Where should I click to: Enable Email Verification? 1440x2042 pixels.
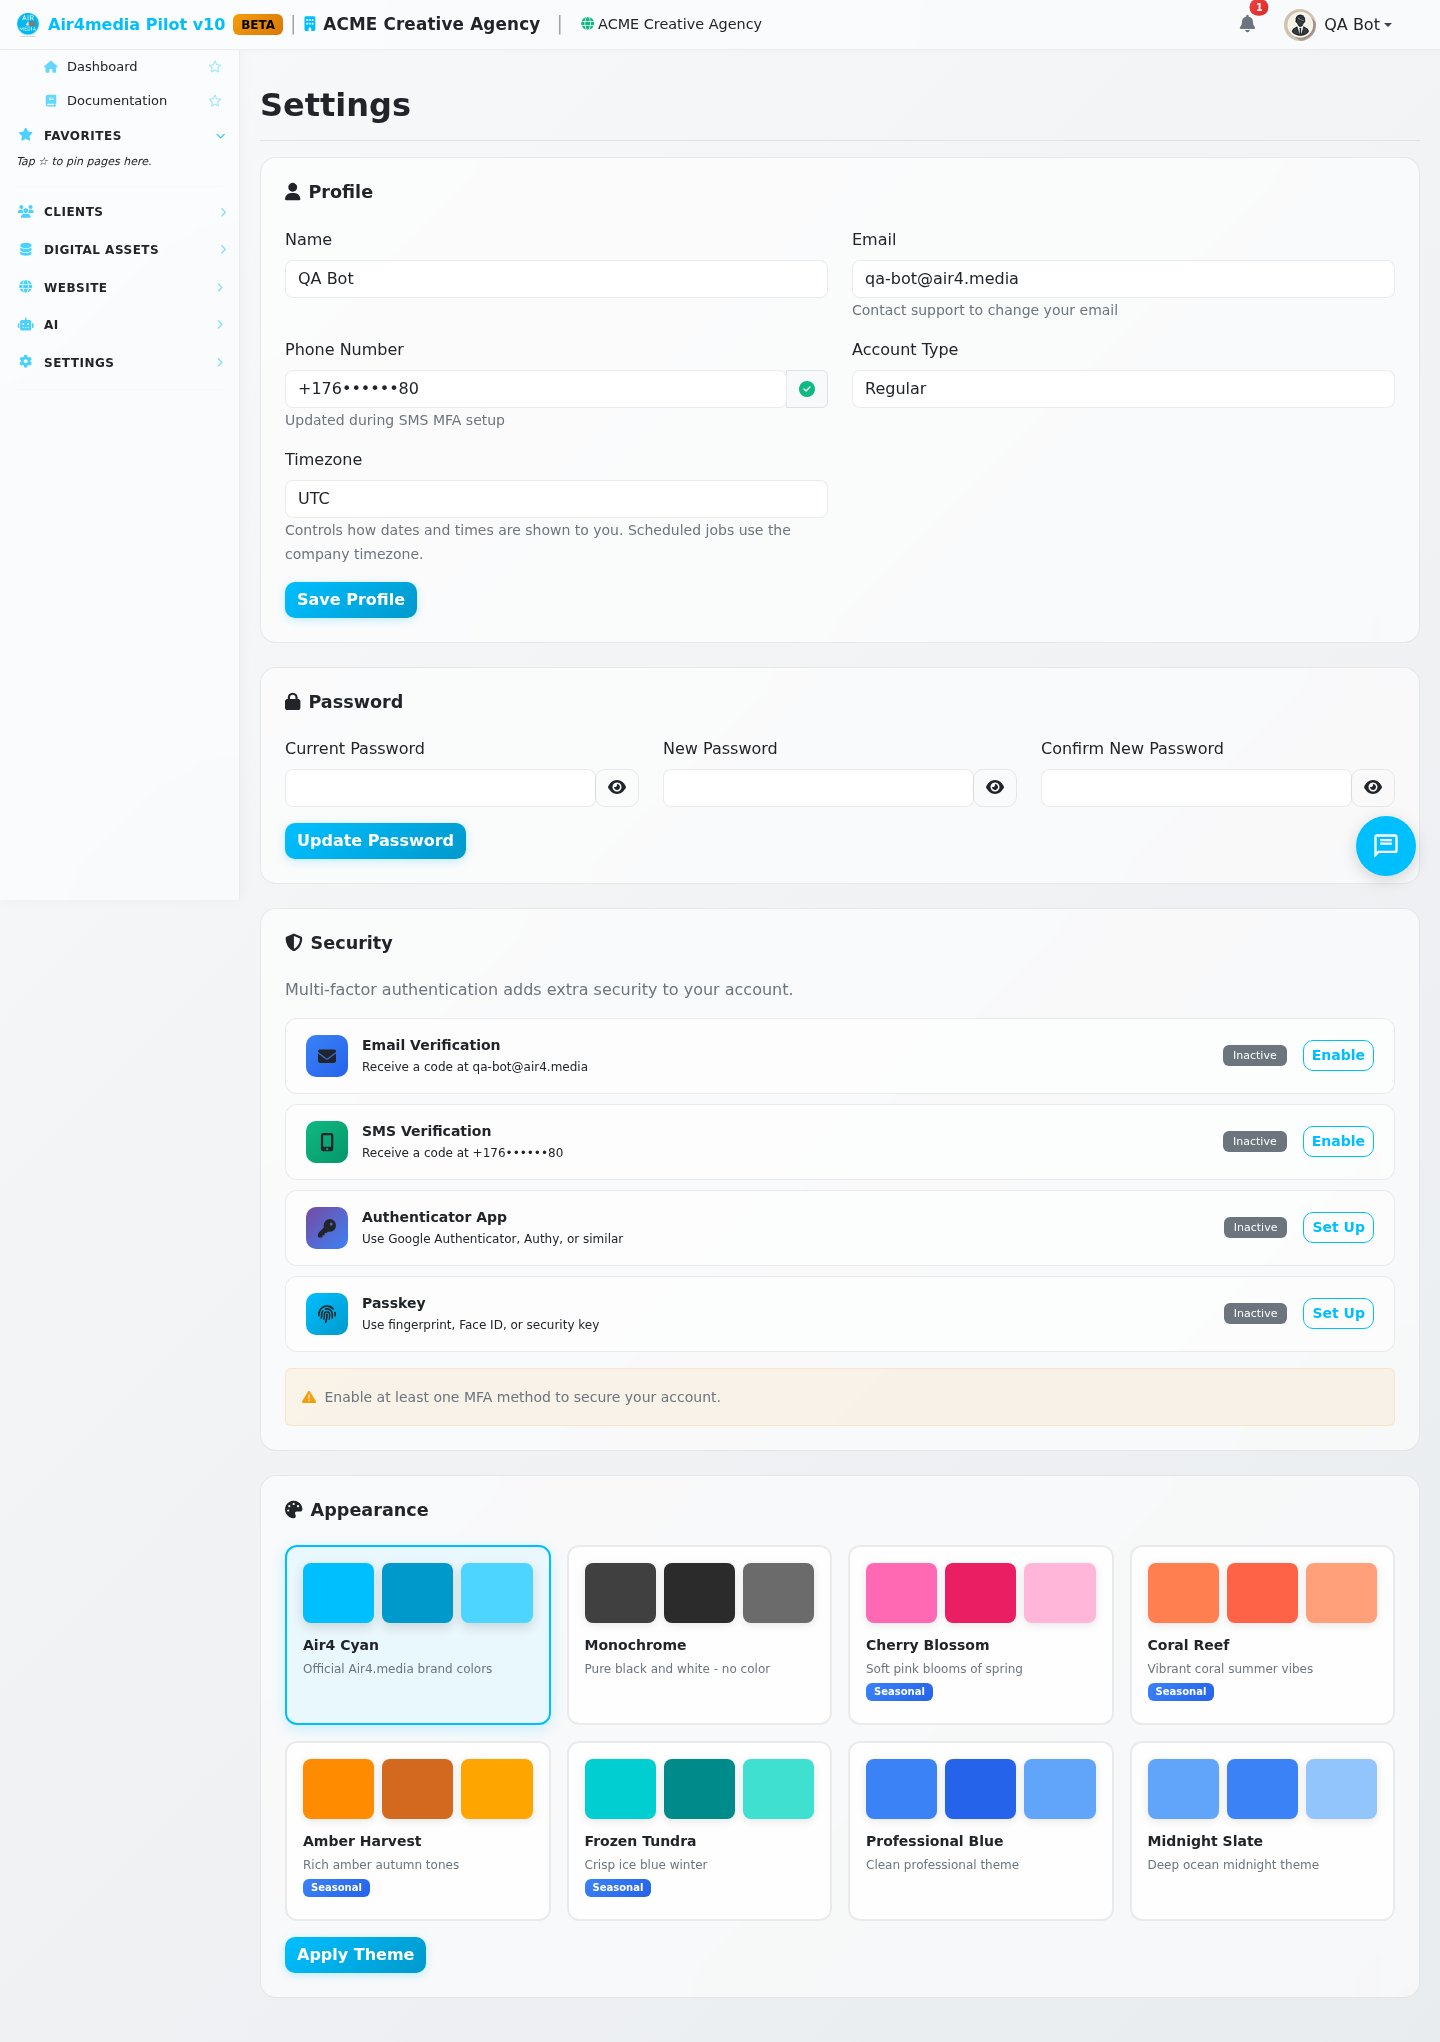tap(1338, 1056)
